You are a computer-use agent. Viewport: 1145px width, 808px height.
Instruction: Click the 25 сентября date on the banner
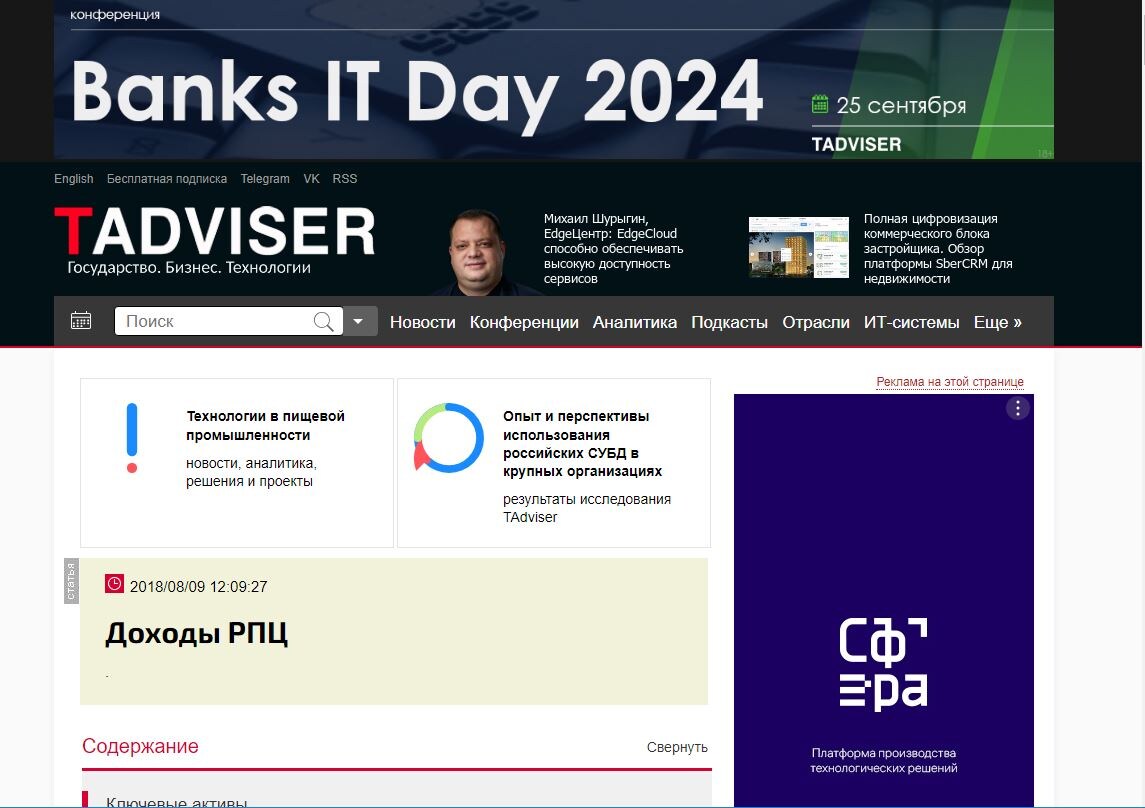tap(901, 106)
